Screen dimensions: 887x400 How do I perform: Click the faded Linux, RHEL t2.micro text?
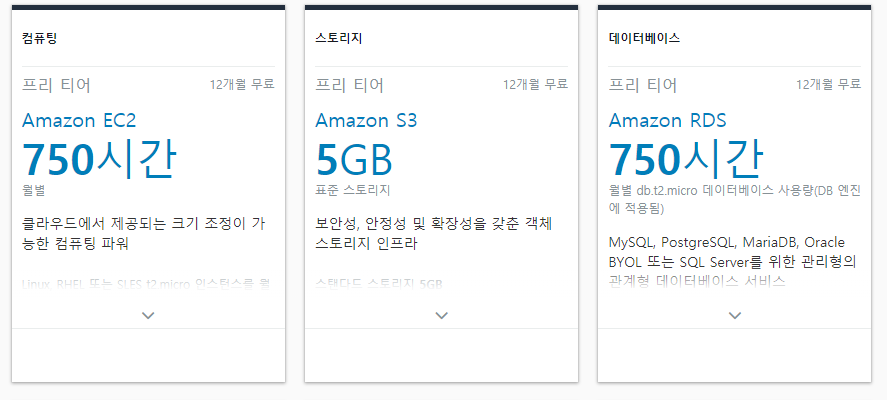pyautogui.click(x=146, y=283)
